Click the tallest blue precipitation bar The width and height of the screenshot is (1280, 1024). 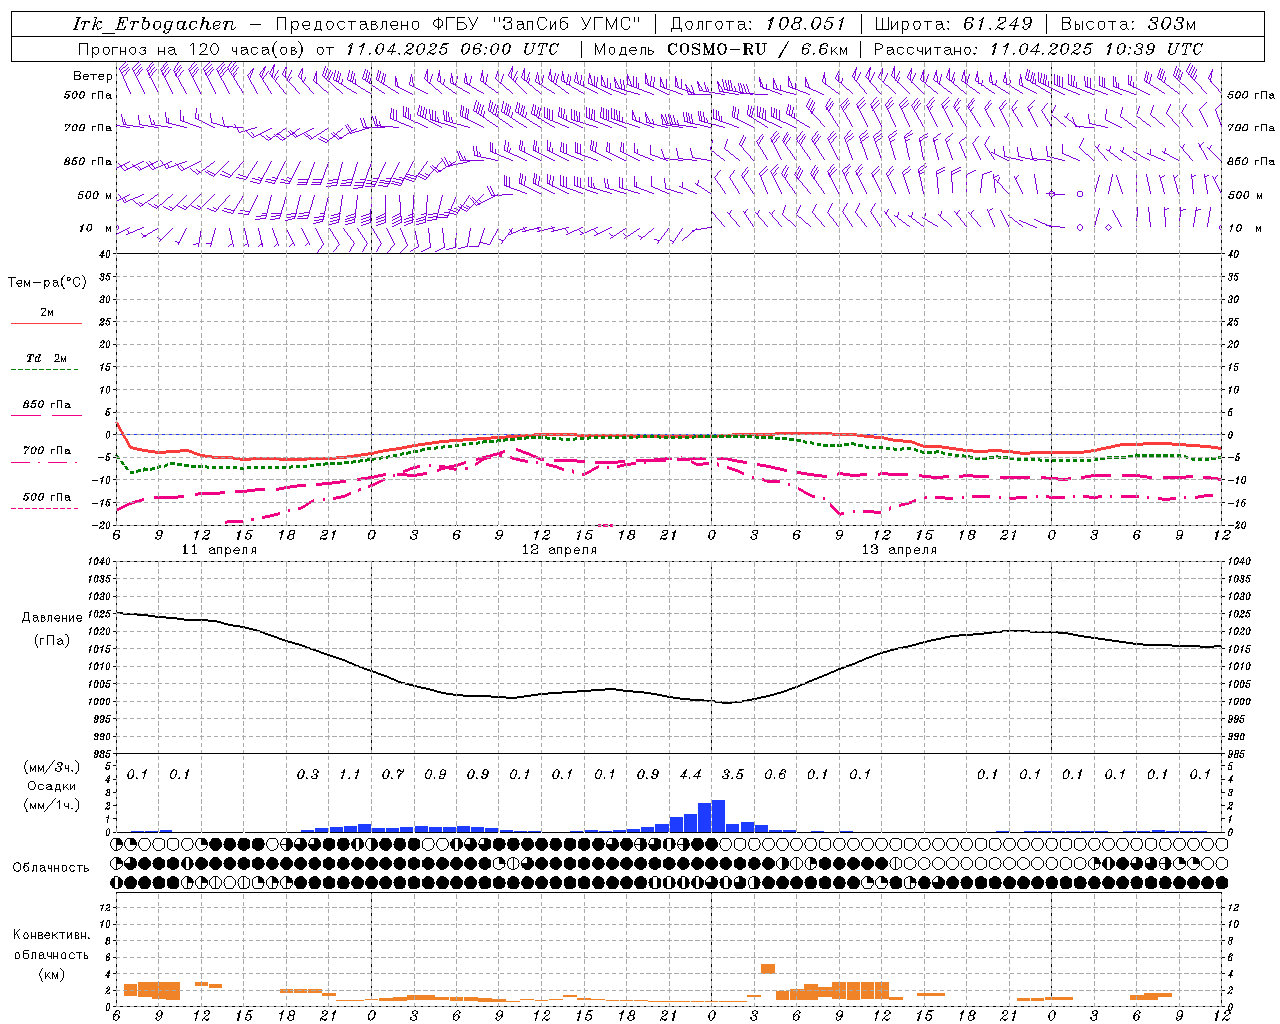click(718, 816)
